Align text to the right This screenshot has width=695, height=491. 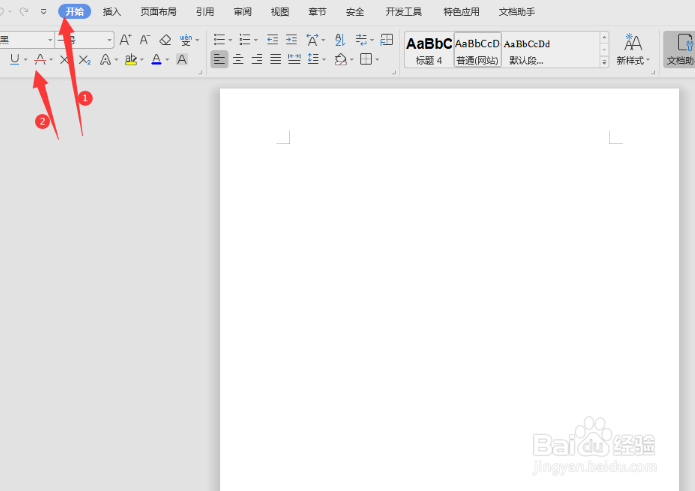pyautogui.click(x=257, y=59)
